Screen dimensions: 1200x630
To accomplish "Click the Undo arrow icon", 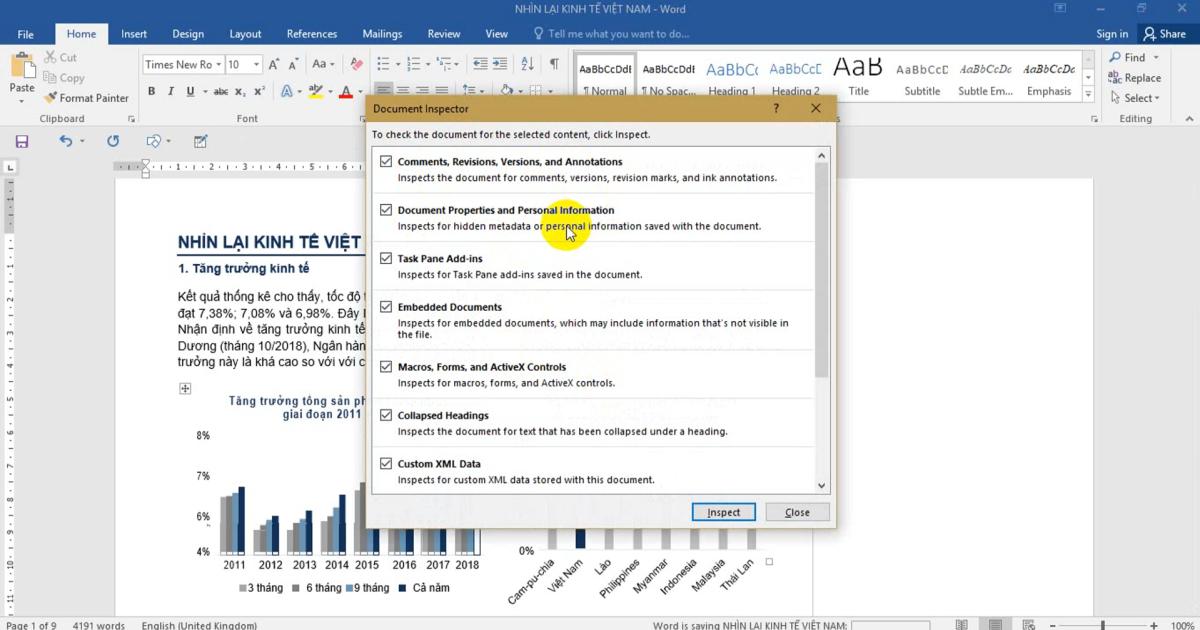I will click(x=65, y=142).
